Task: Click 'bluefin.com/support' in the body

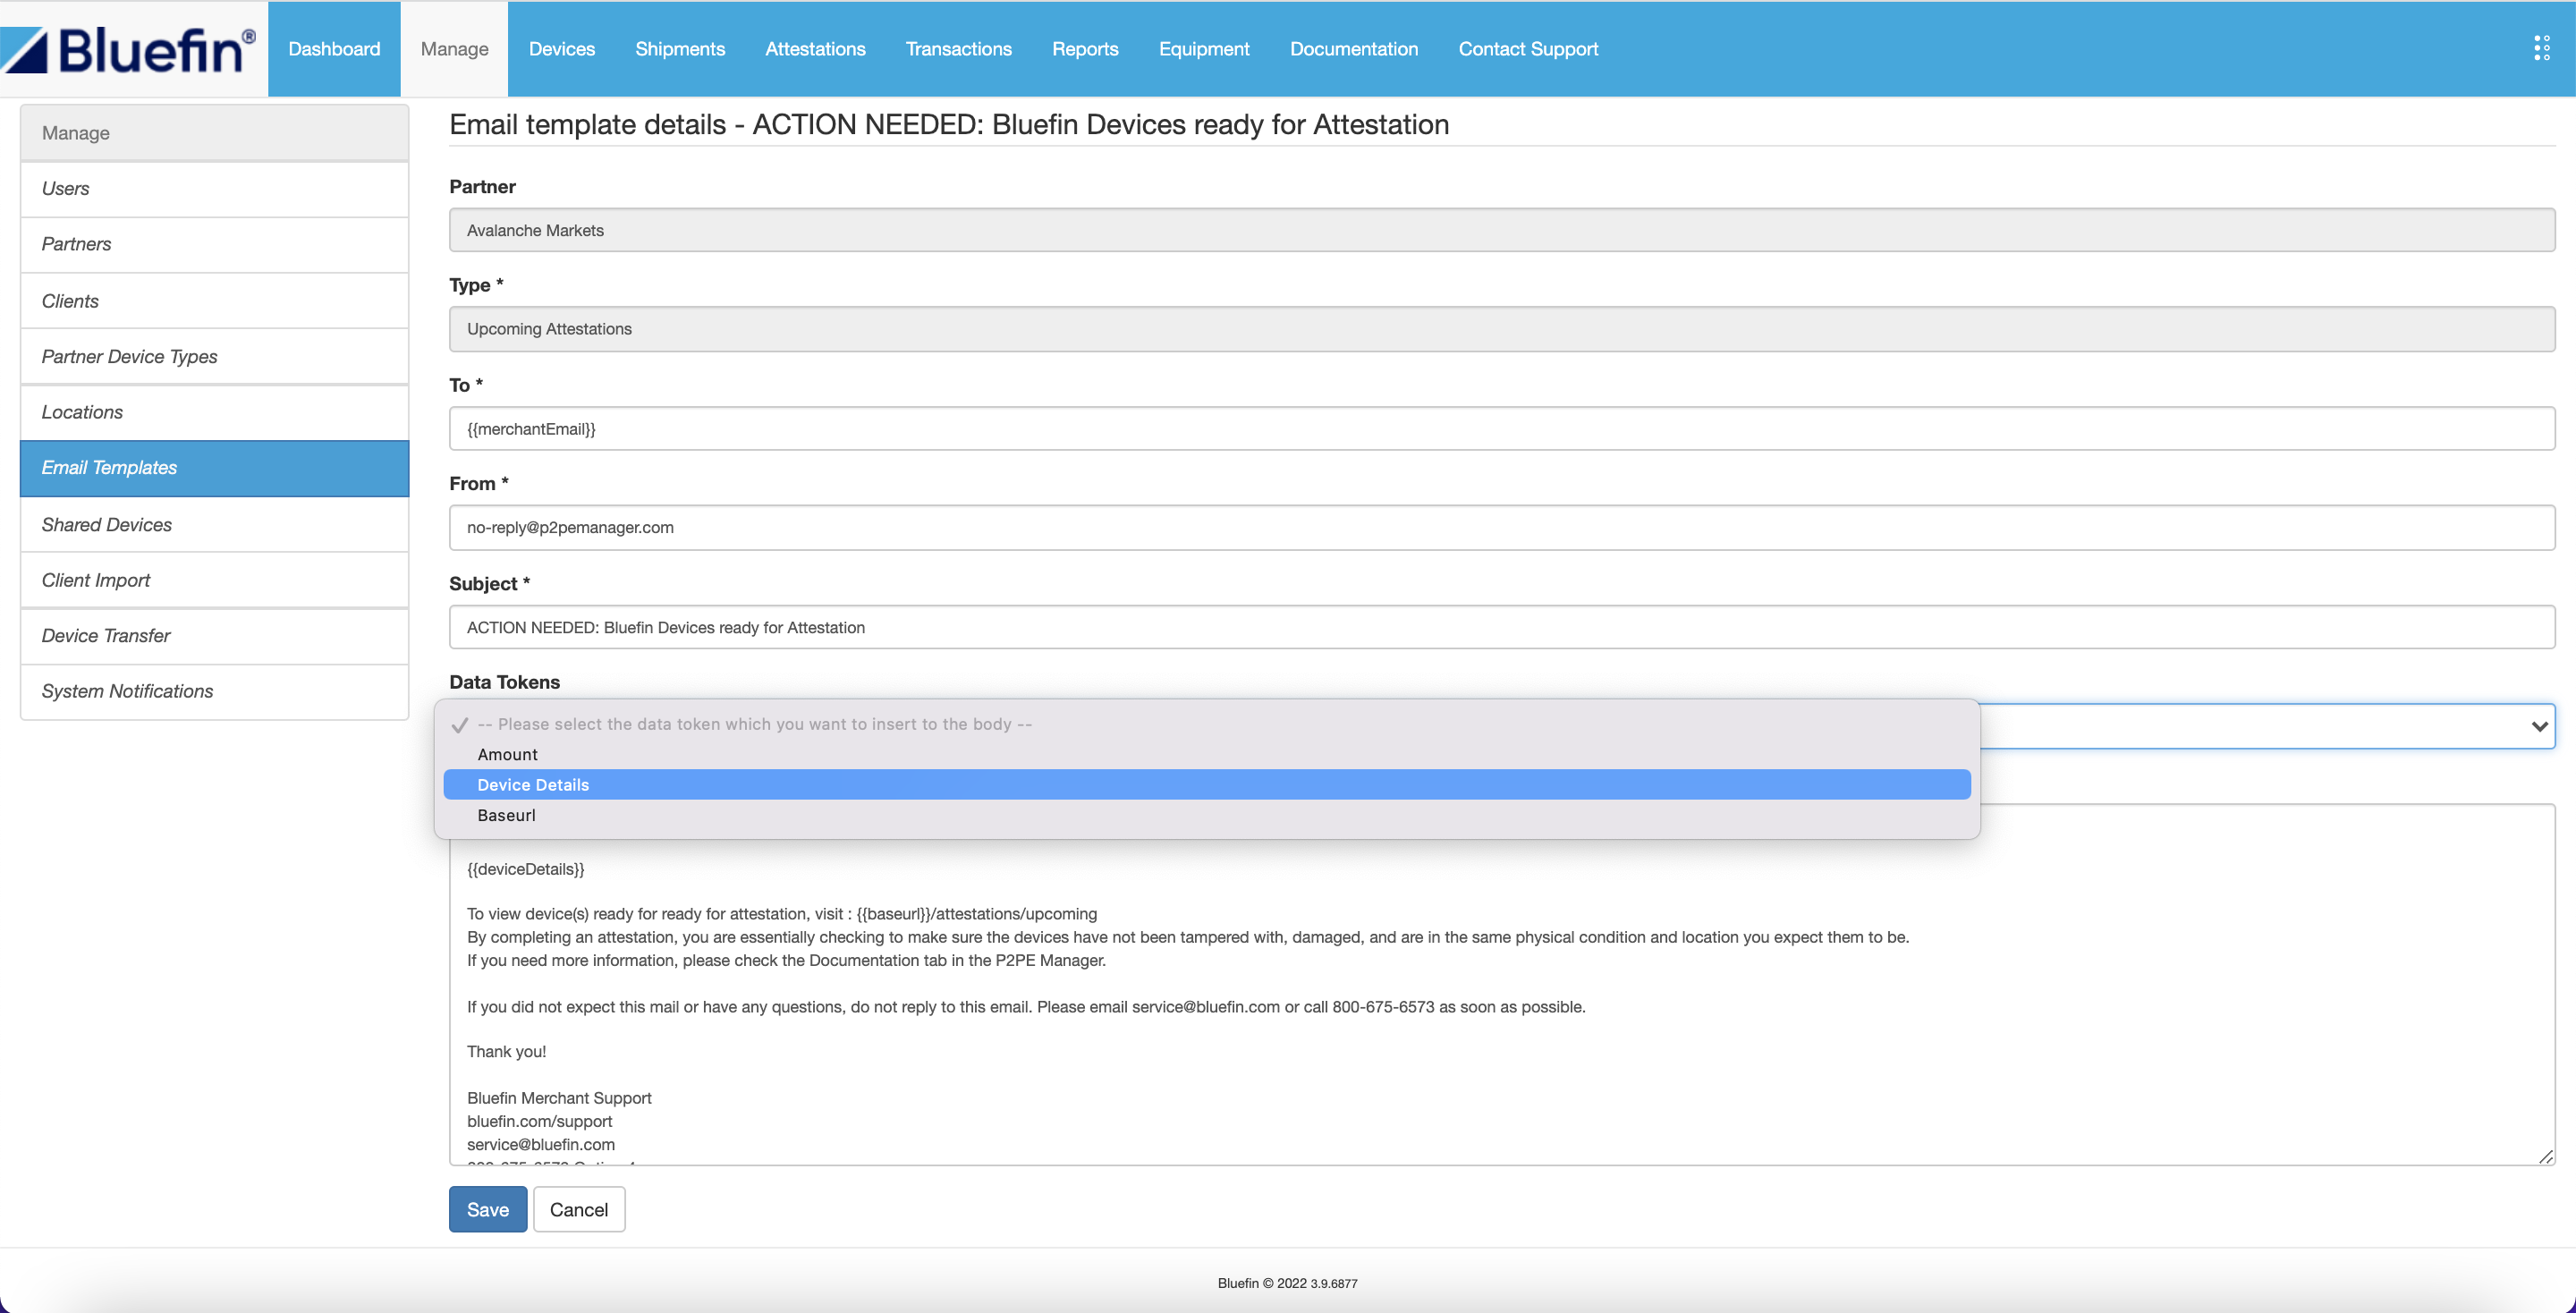Action: tap(539, 1122)
